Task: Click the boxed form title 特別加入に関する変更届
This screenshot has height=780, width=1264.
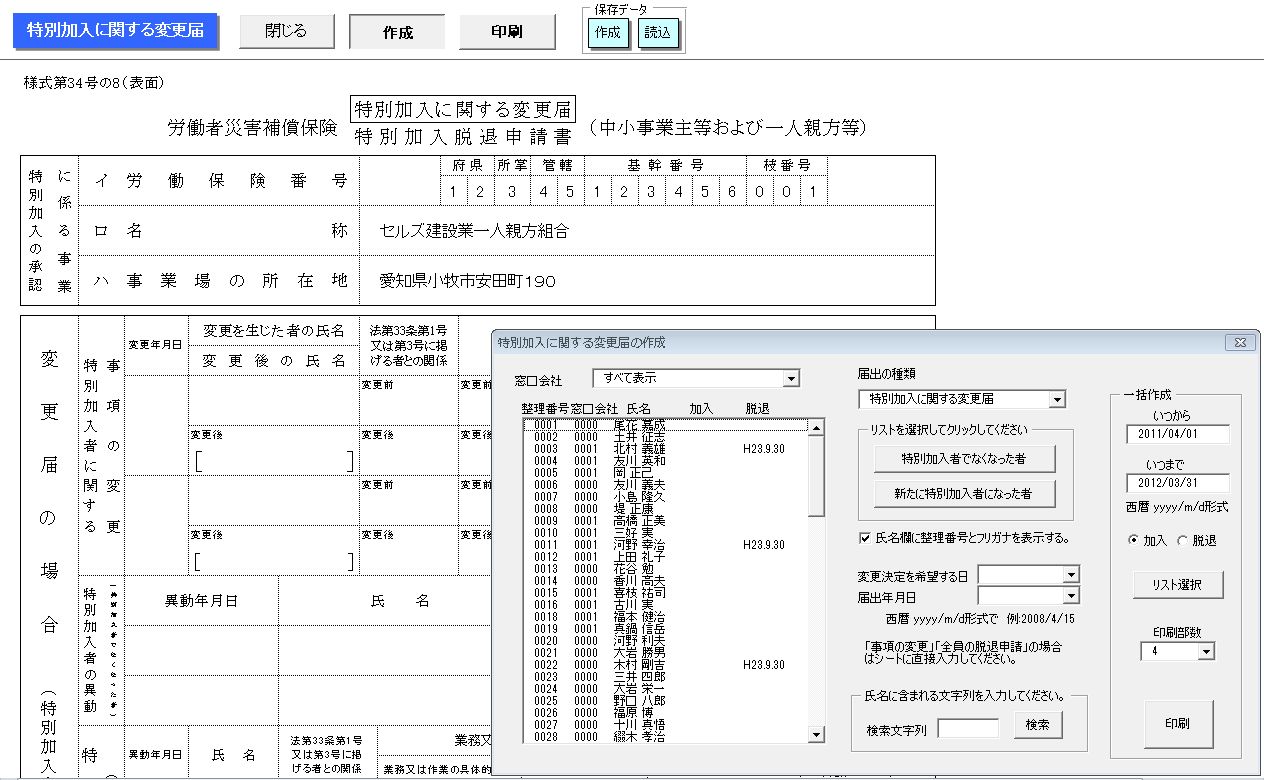Action: point(462,109)
